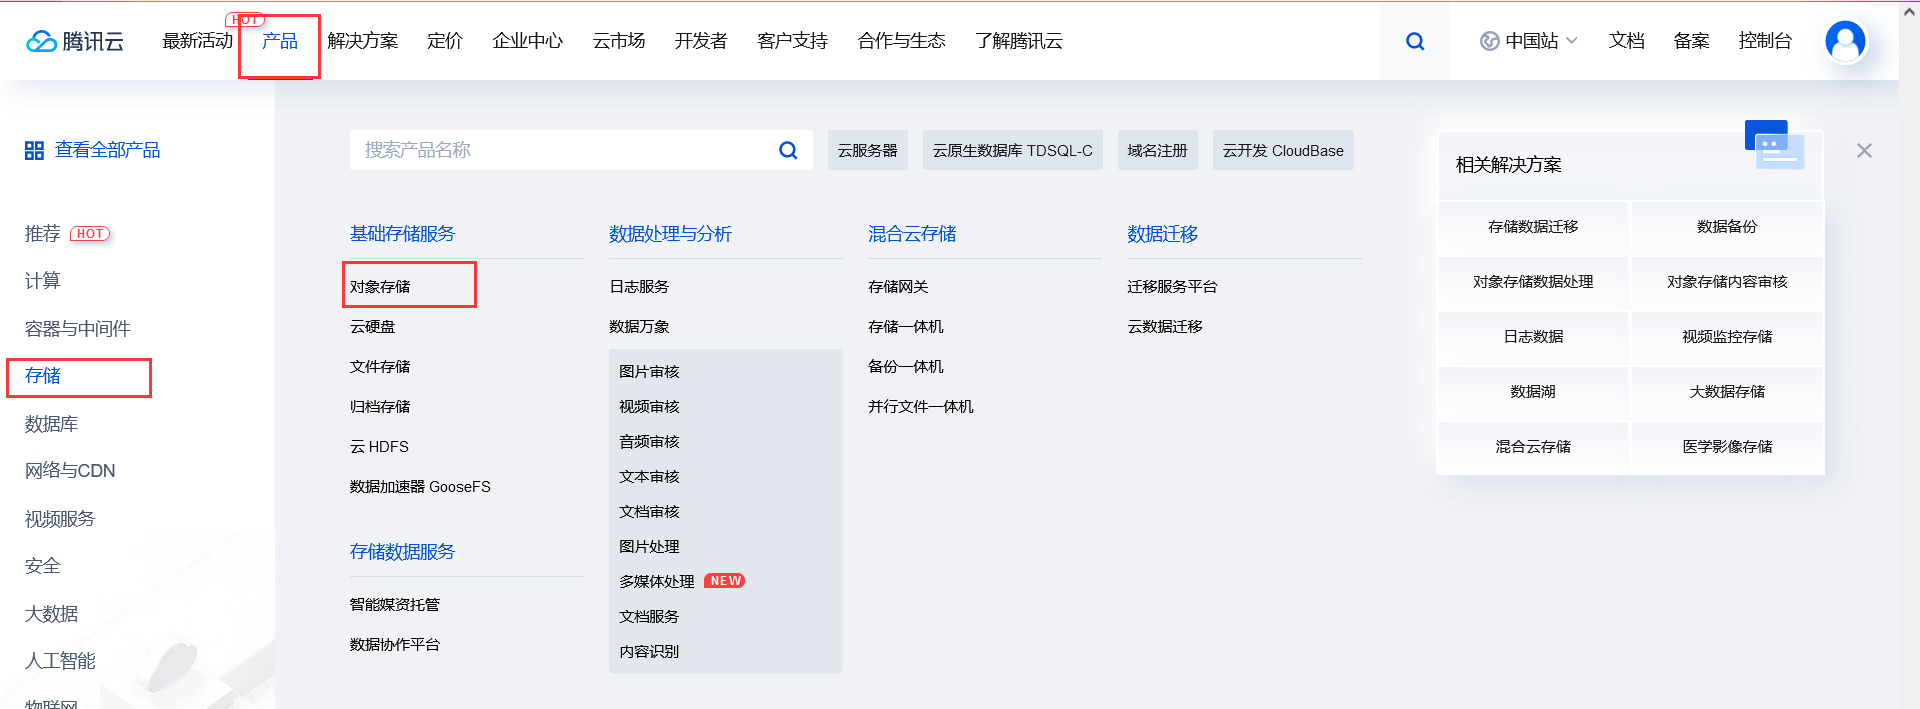Open 文件存储 product link
Image resolution: width=1920 pixels, height=709 pixels.
[x=380, y=367]
